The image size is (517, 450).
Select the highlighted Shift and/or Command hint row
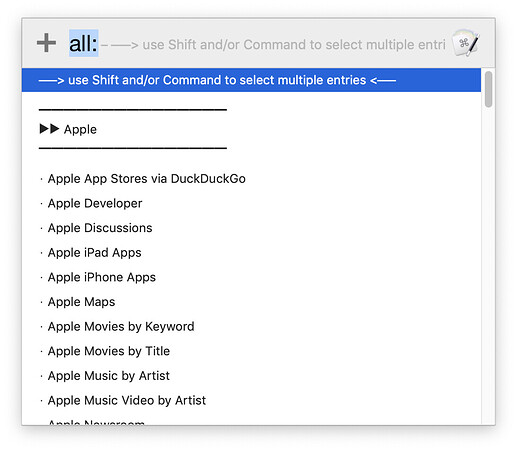coord(251,80)
